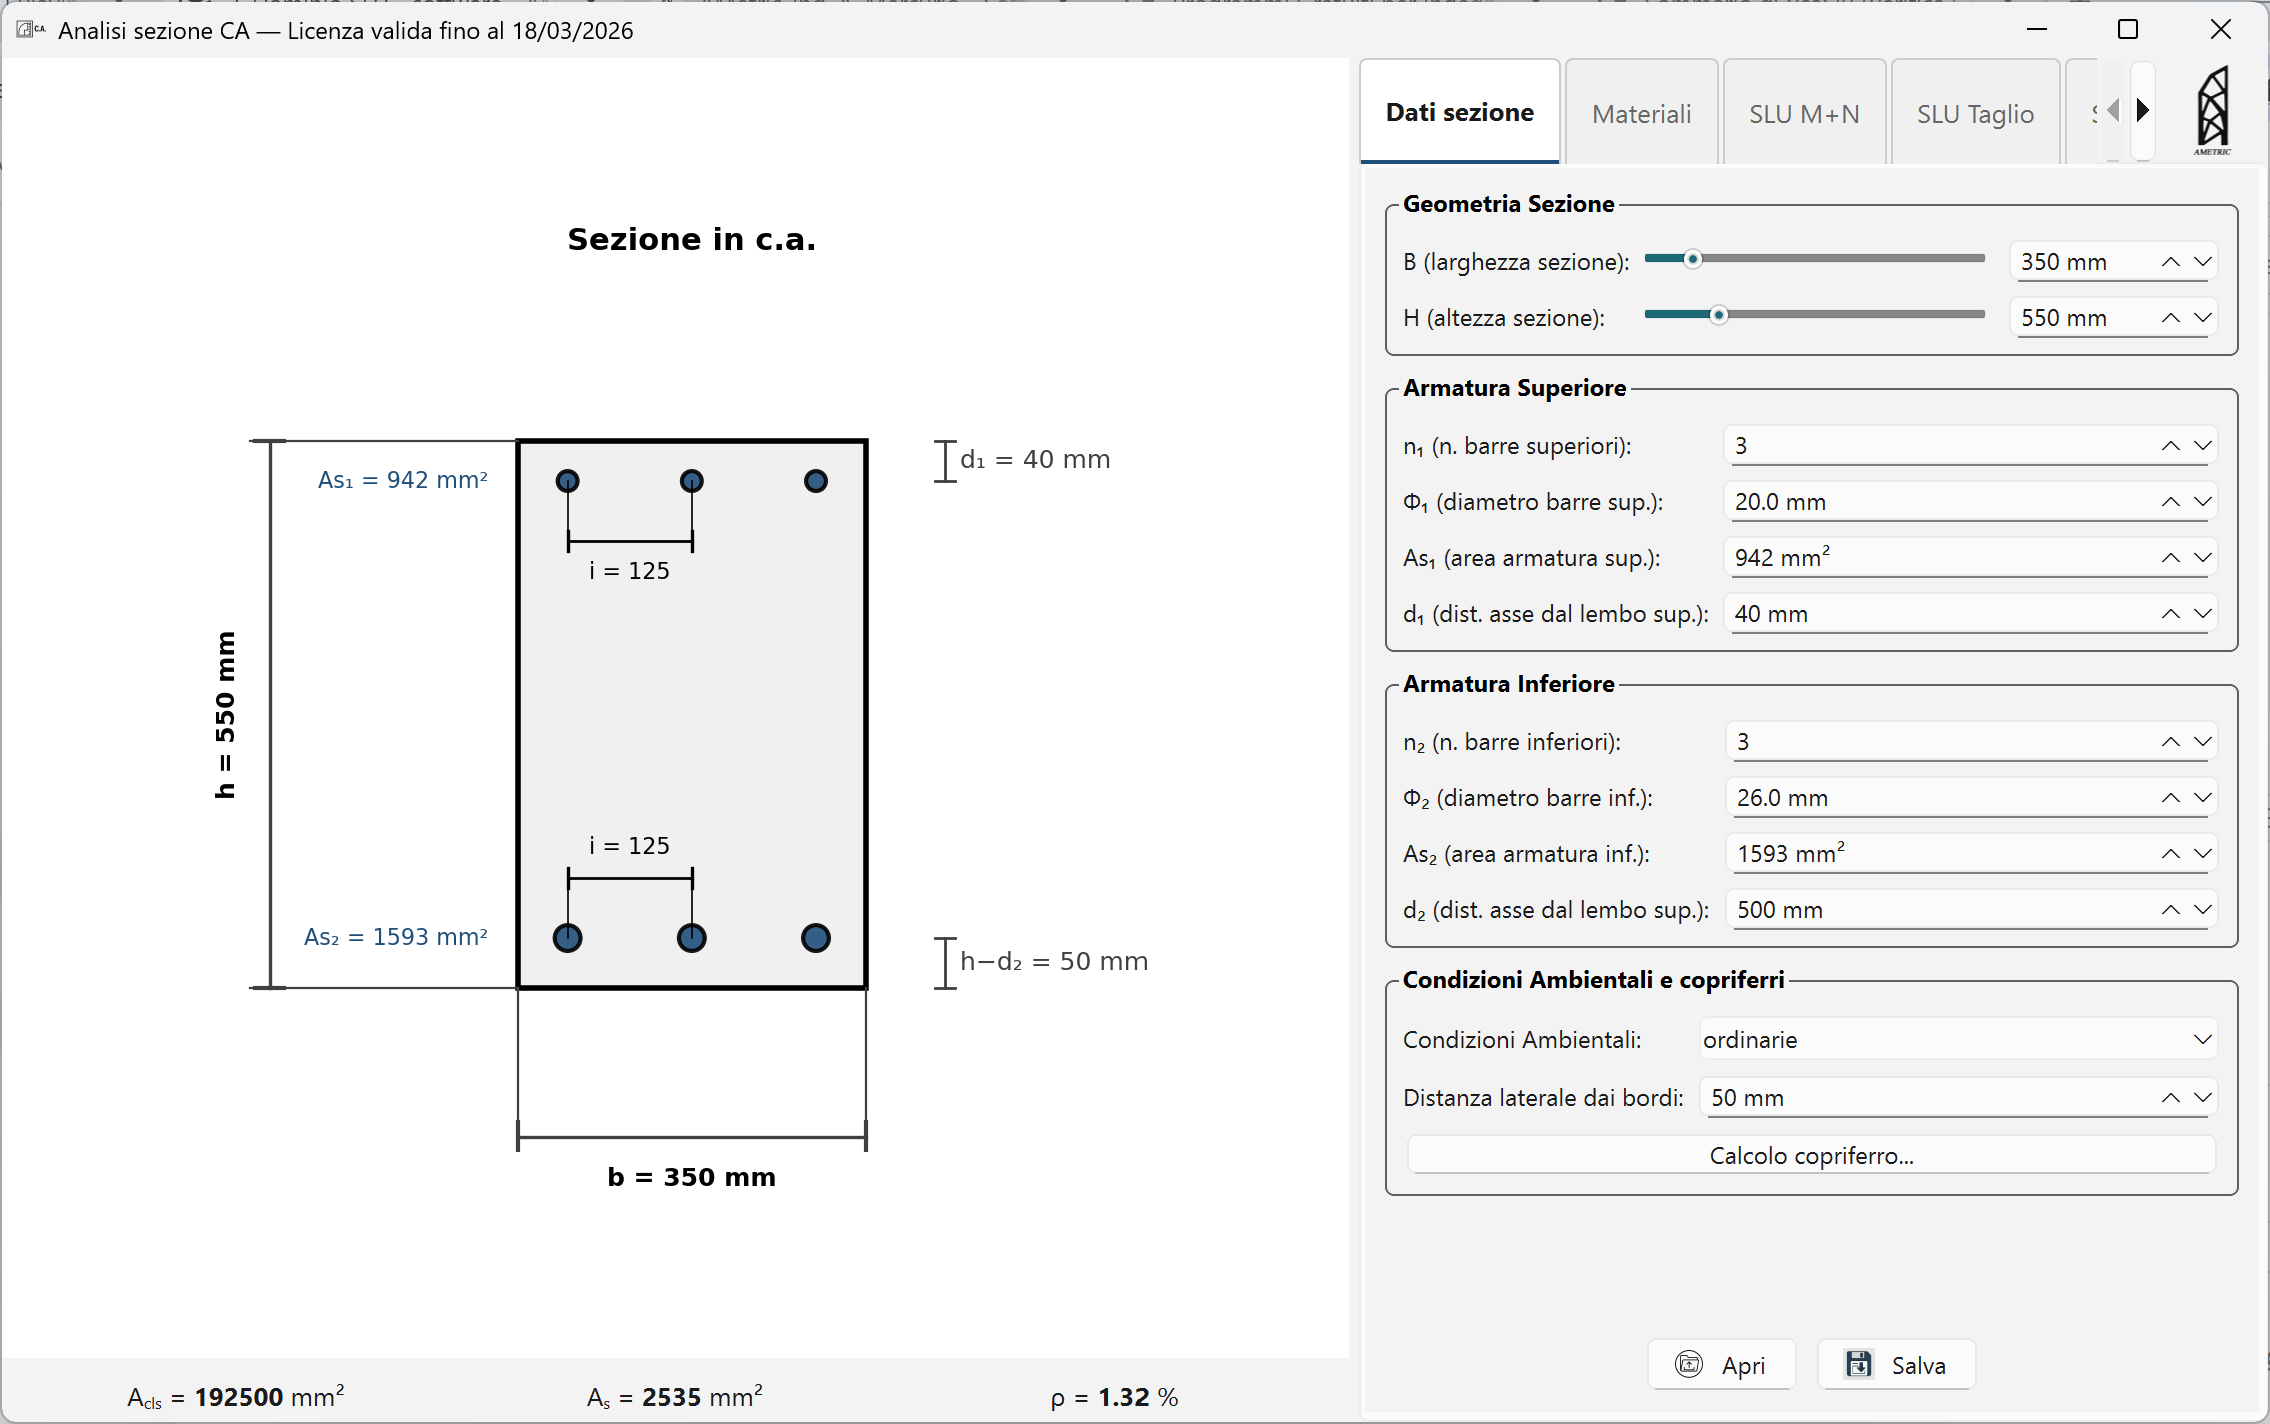Screen dimensions: 2270x1424
Task: Increase B larghezza sezione with up arrow
Action: click(x=2170, y=262)
